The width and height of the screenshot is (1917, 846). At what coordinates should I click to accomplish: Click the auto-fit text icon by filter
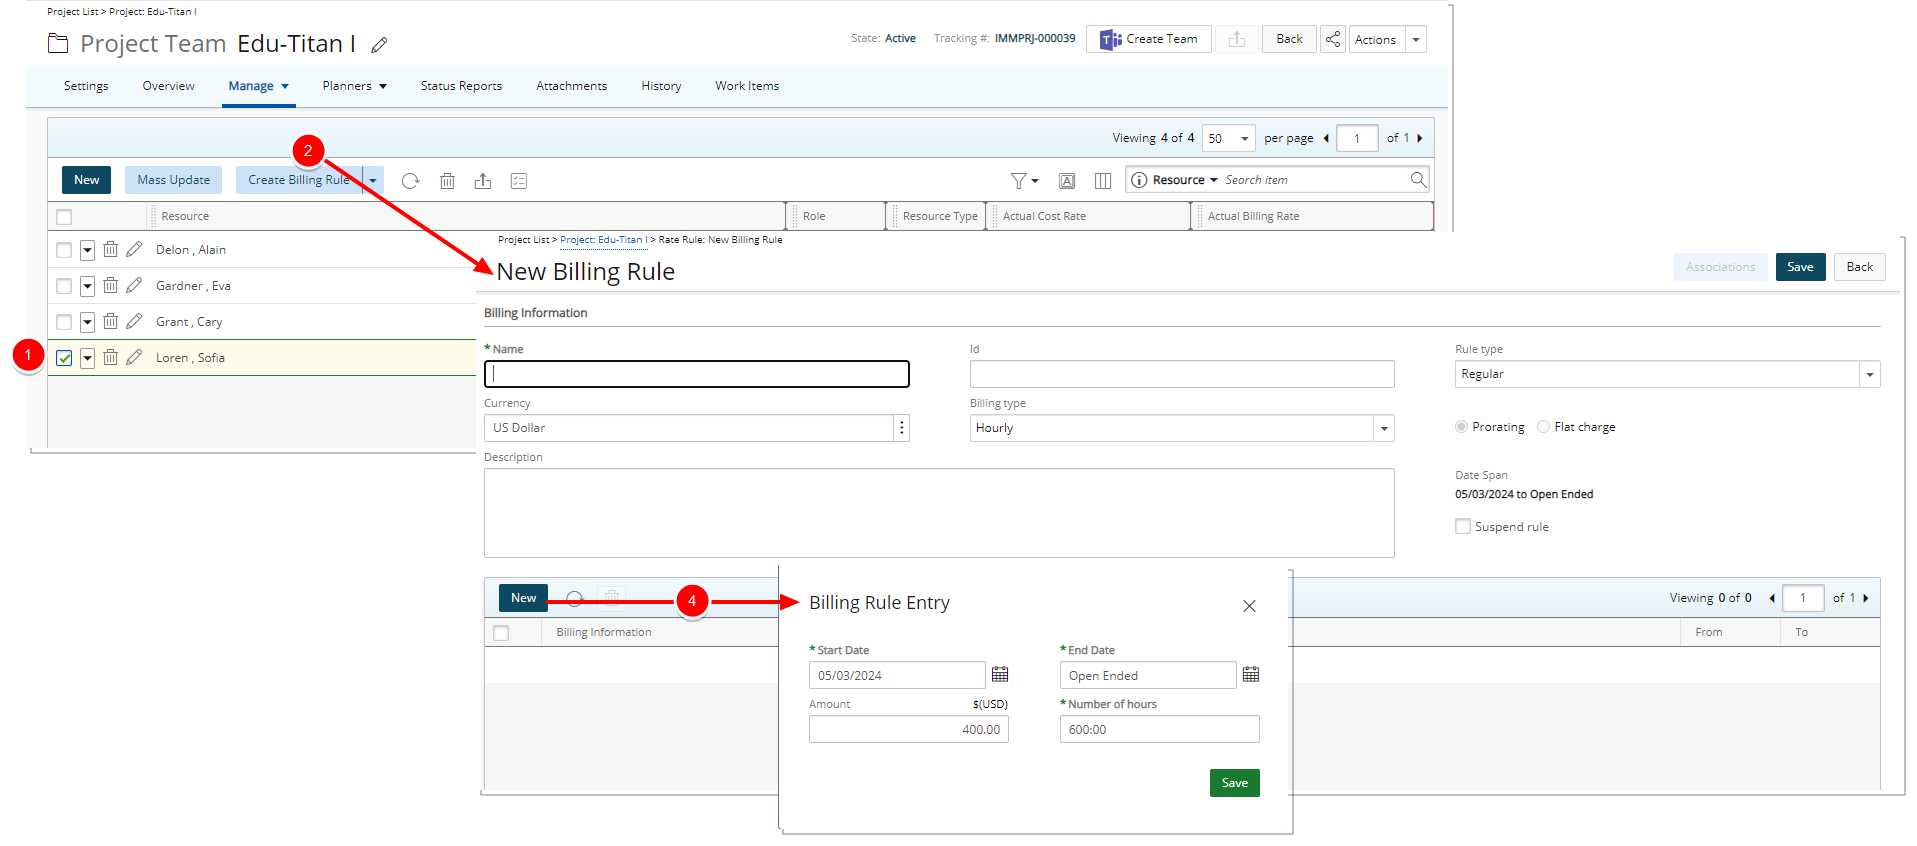1067,181
